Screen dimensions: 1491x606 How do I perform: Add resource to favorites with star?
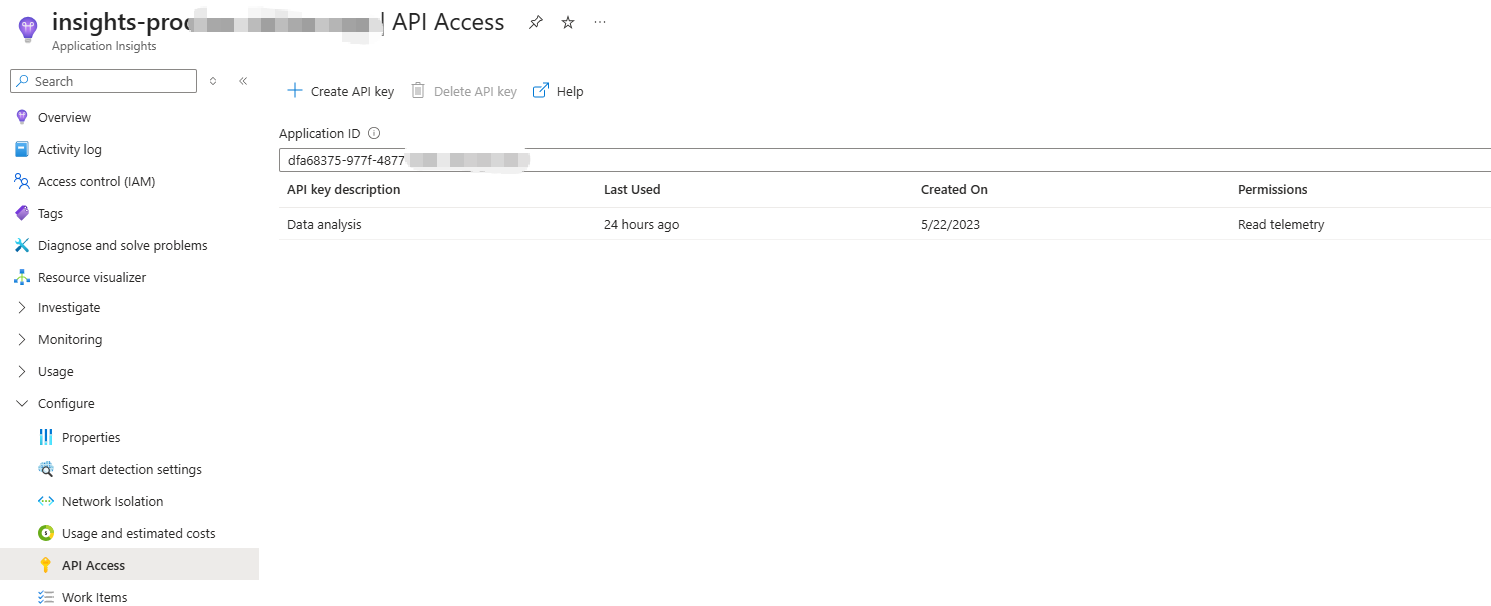[x=568, y=22]
